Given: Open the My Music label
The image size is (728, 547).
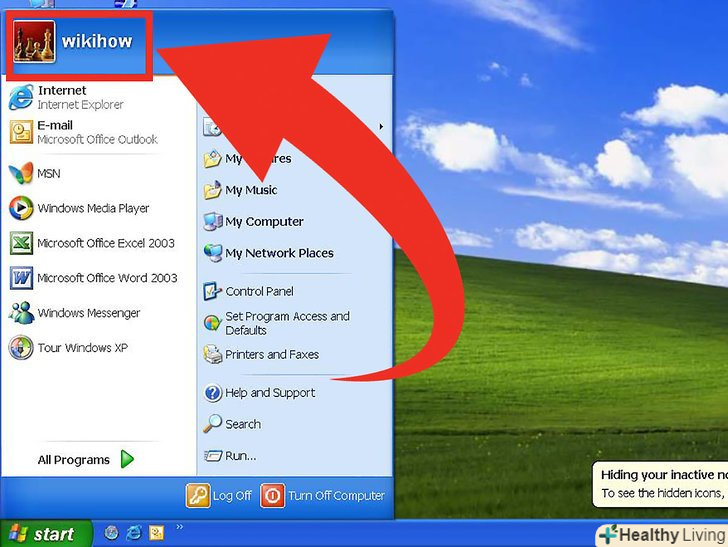Looking at the screenshot, I should (251, 190).
